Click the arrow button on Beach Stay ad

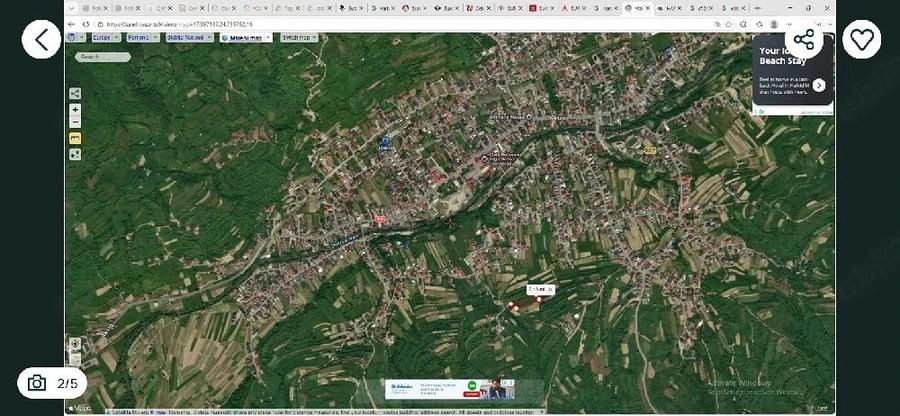click(x=819, y=85)
